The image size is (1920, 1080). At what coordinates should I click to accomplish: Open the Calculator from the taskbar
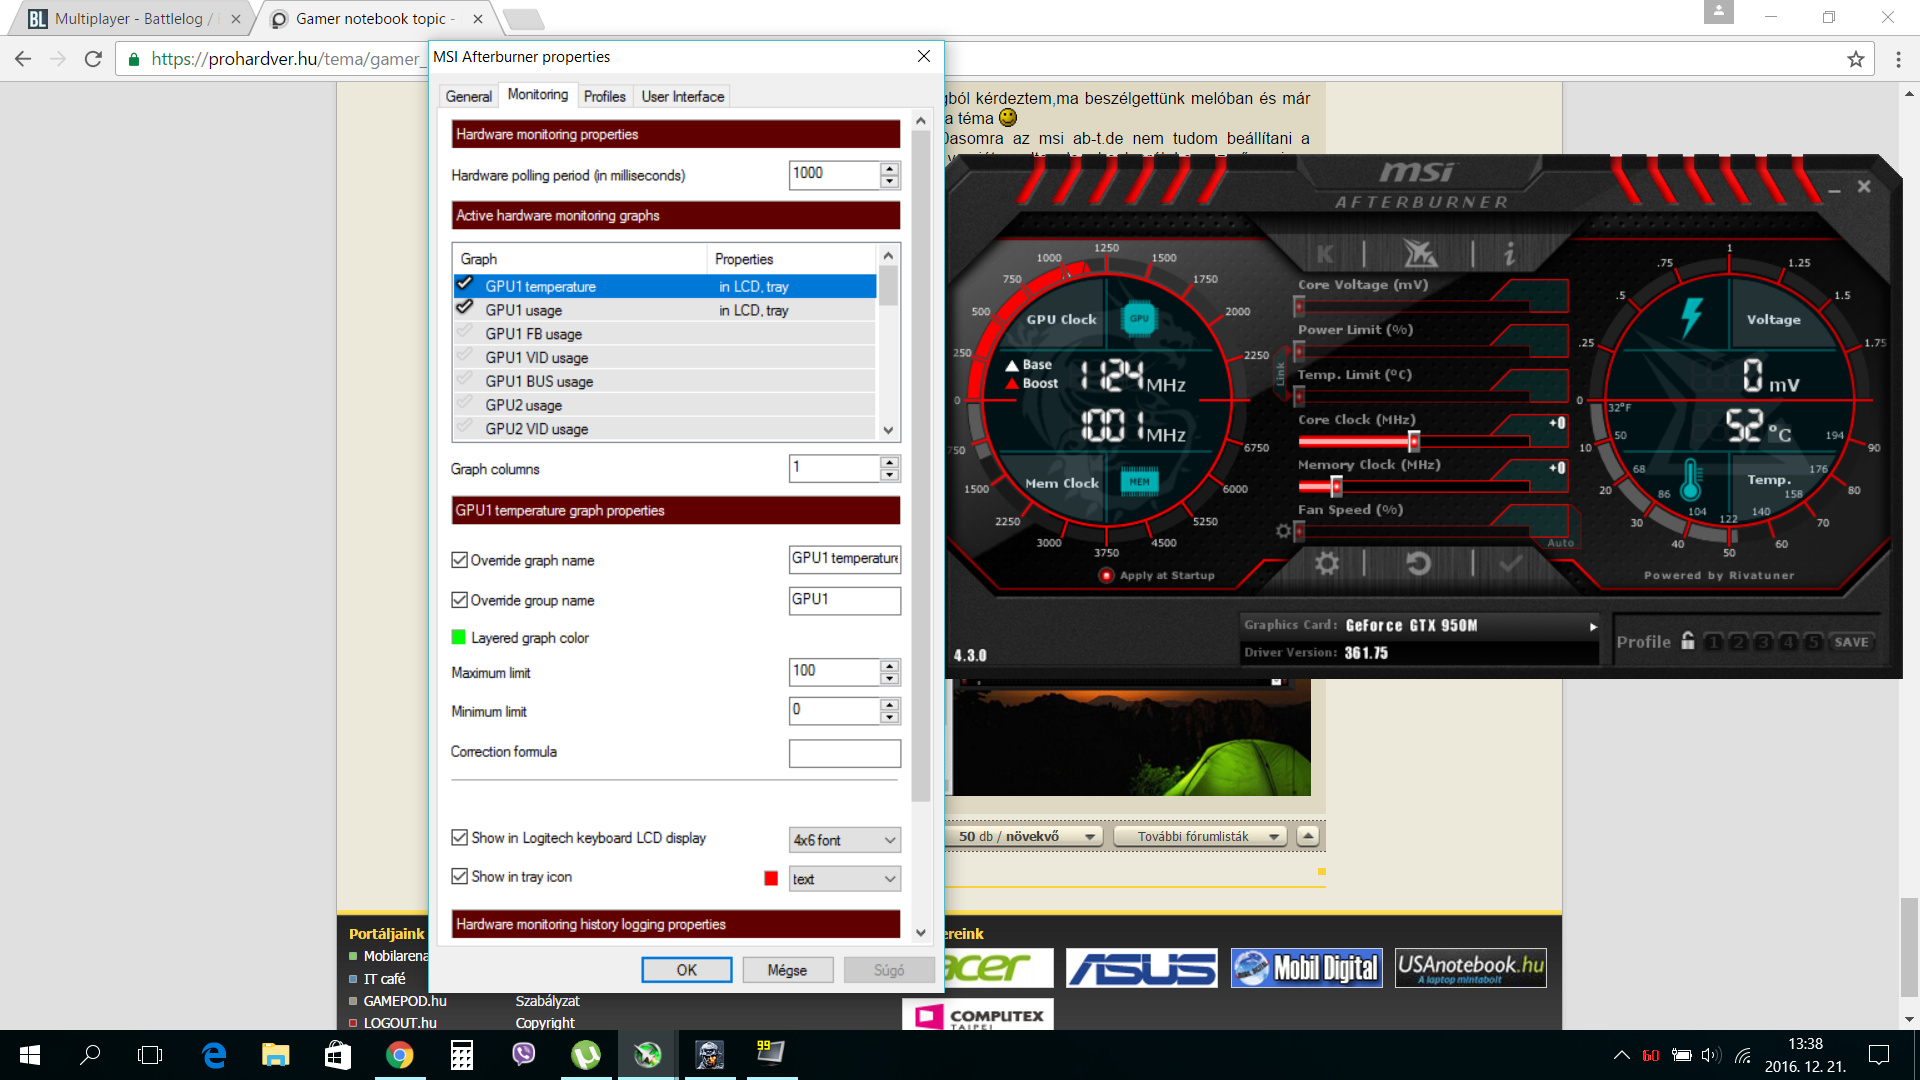[x=461, y=1055]
